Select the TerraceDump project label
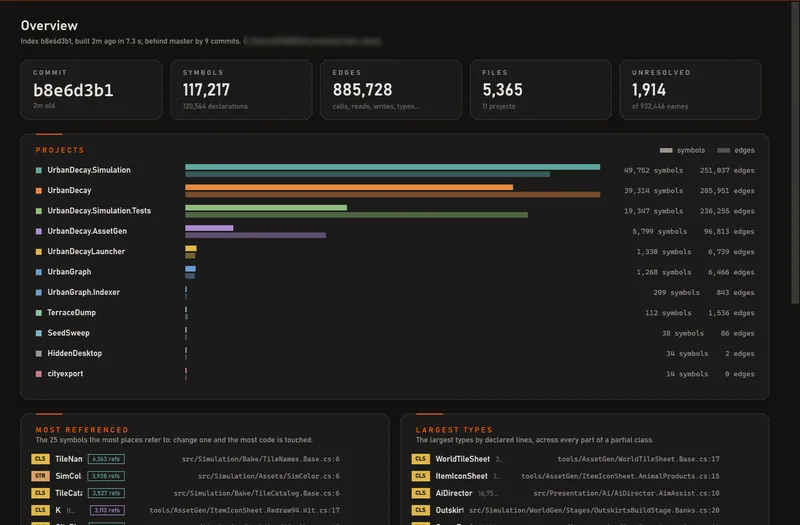The image size is (800, 525). [x=71, y=313]
